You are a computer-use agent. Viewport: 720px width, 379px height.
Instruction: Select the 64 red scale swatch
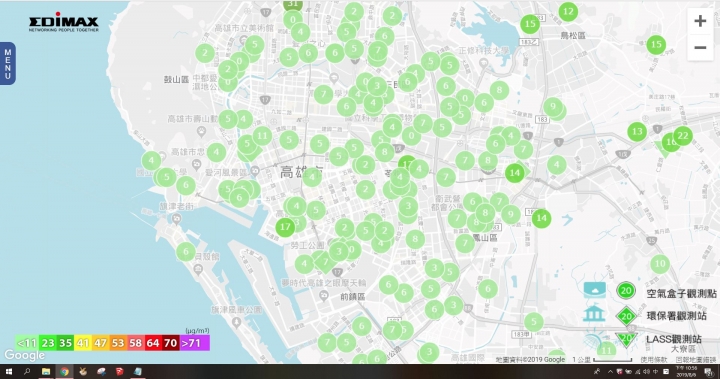pos(152,343)
